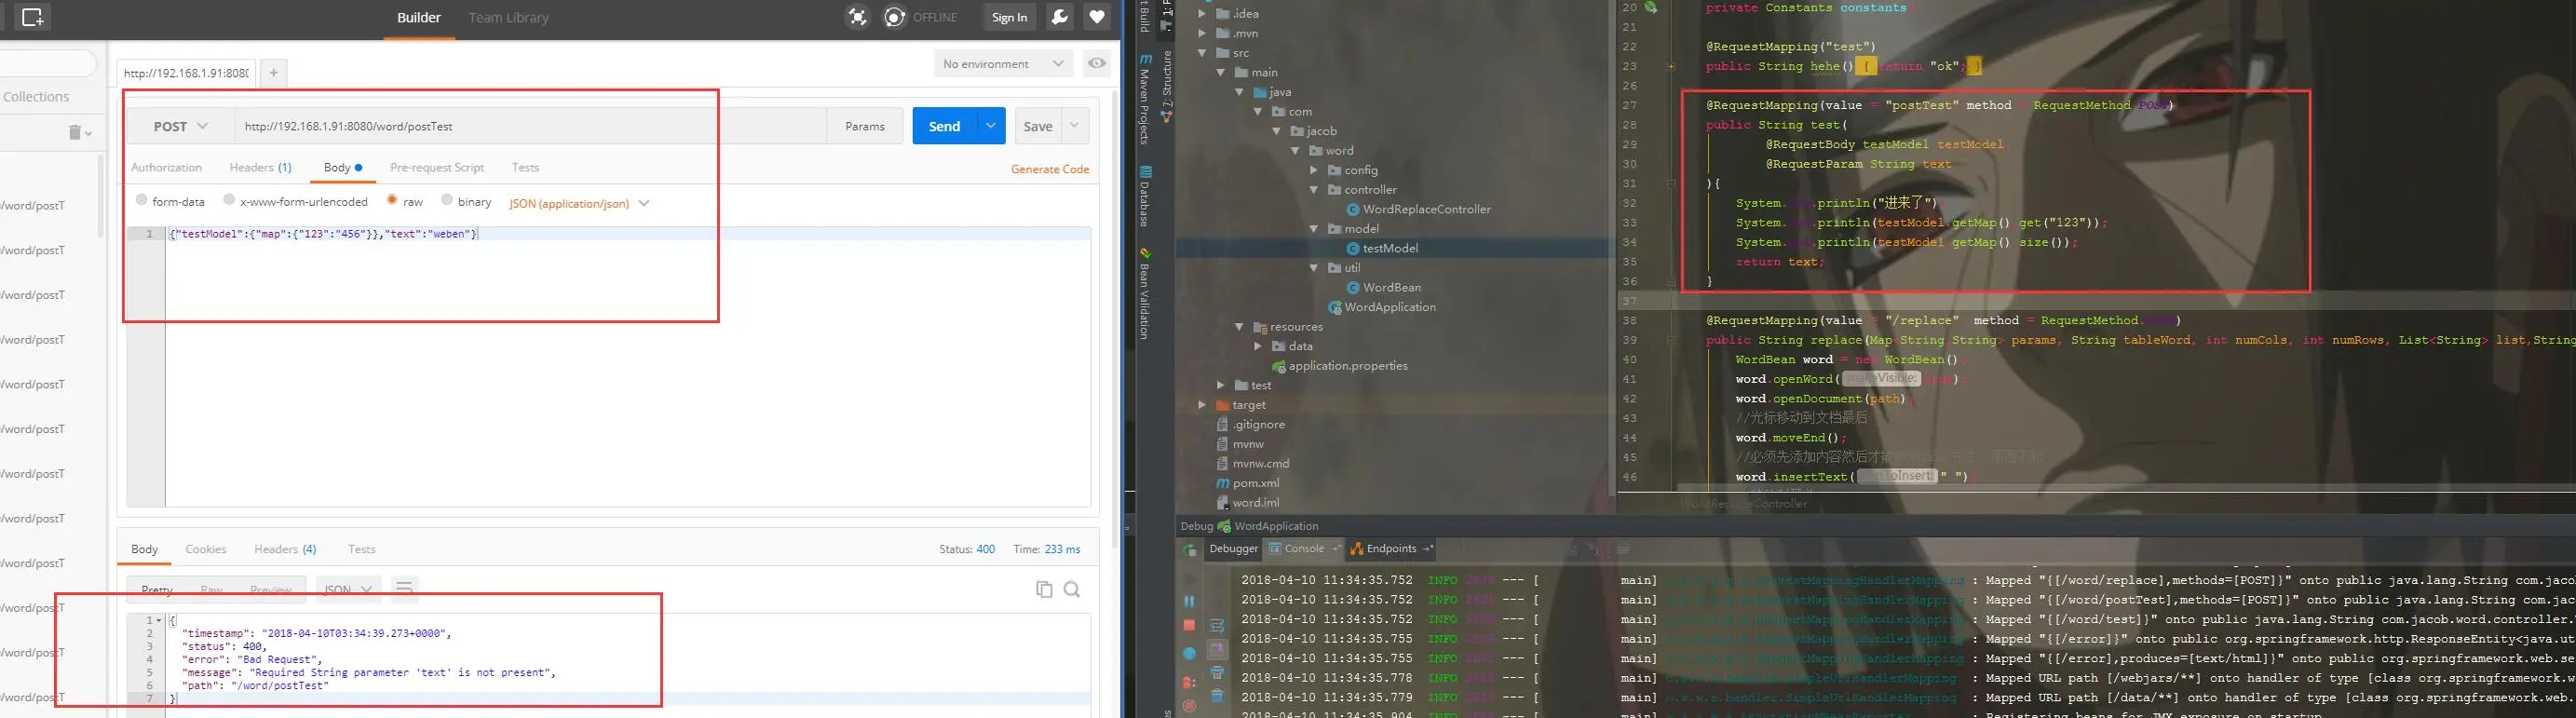The width and height of the screenshot is (2576, 718).
Task: Click the soft-wrap icon in console gutter
Action: tap(1217, 626)
